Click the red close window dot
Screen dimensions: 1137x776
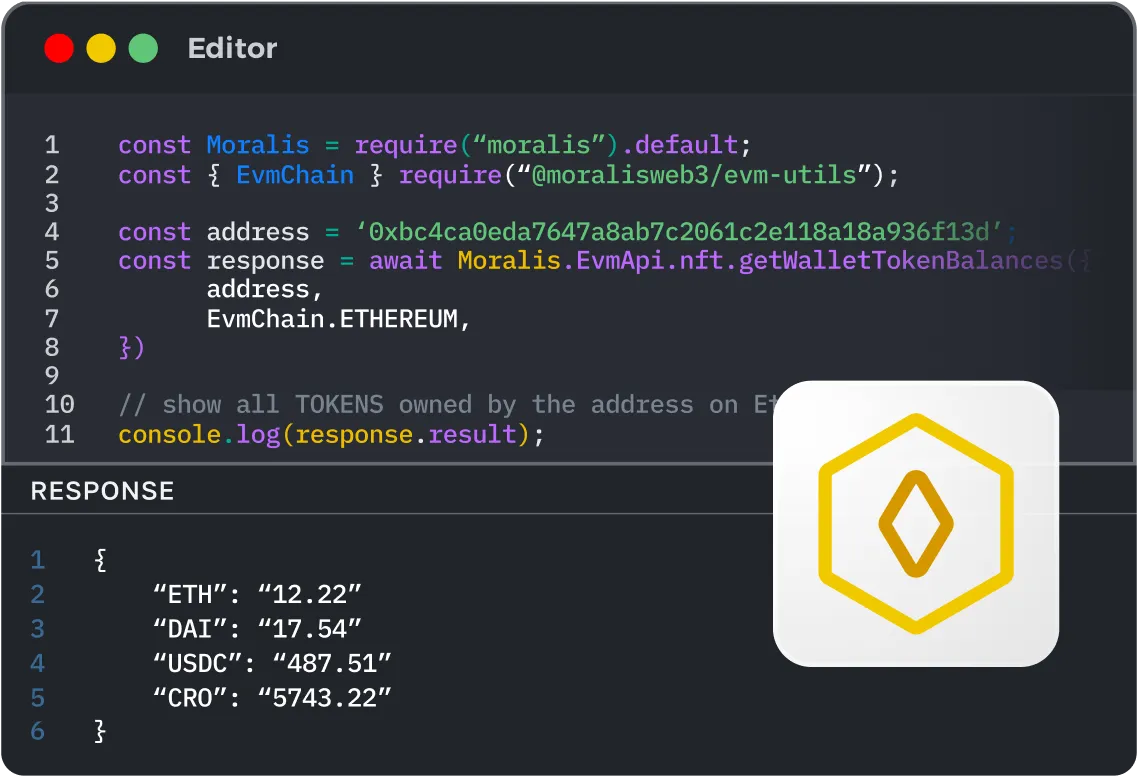59,49
